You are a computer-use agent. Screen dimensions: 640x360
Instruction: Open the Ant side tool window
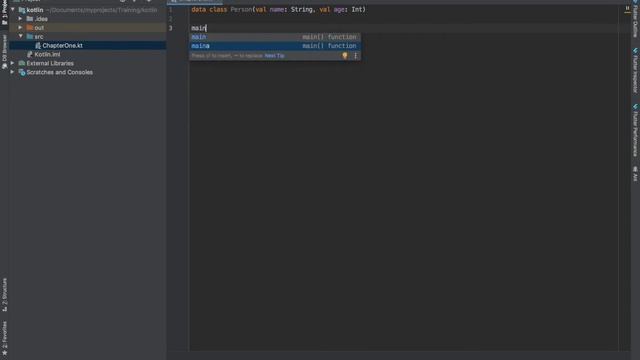635,173
